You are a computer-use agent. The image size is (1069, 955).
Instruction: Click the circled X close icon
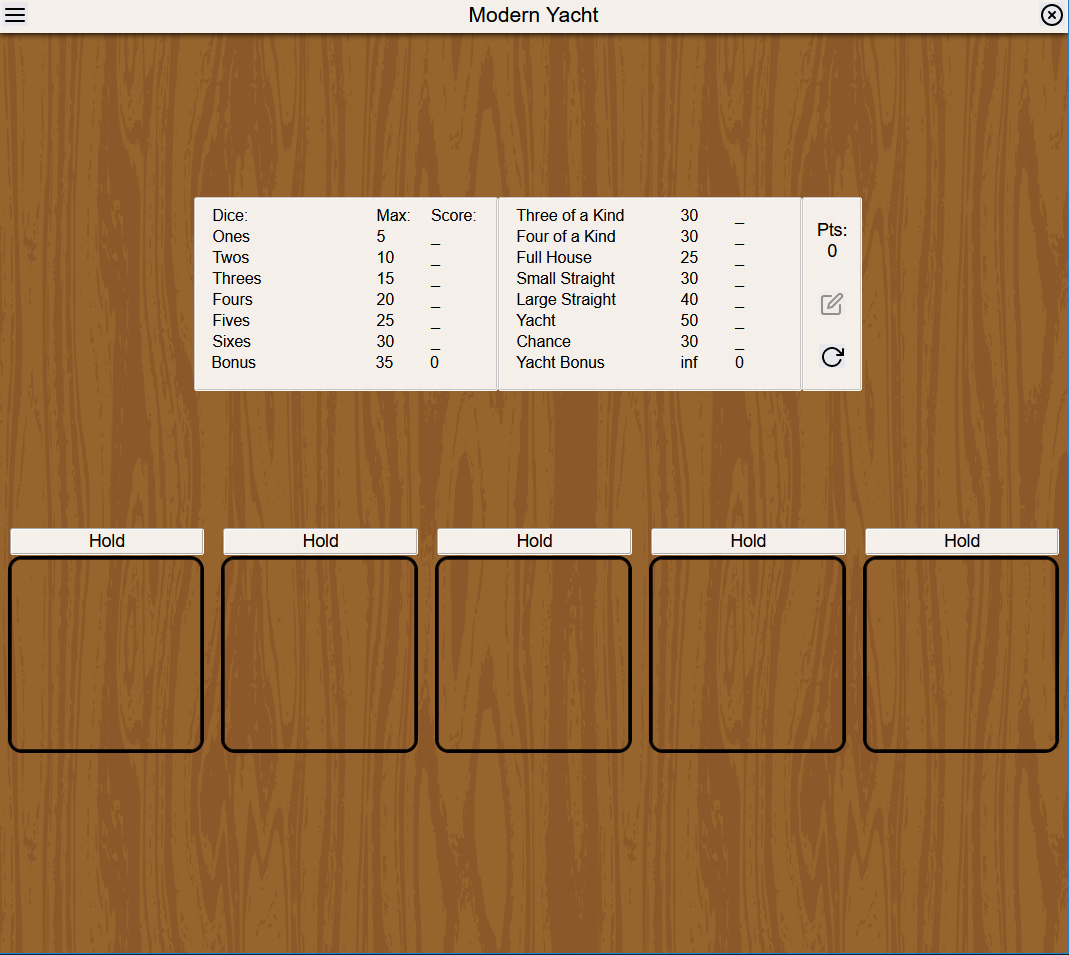(1051, 15)
